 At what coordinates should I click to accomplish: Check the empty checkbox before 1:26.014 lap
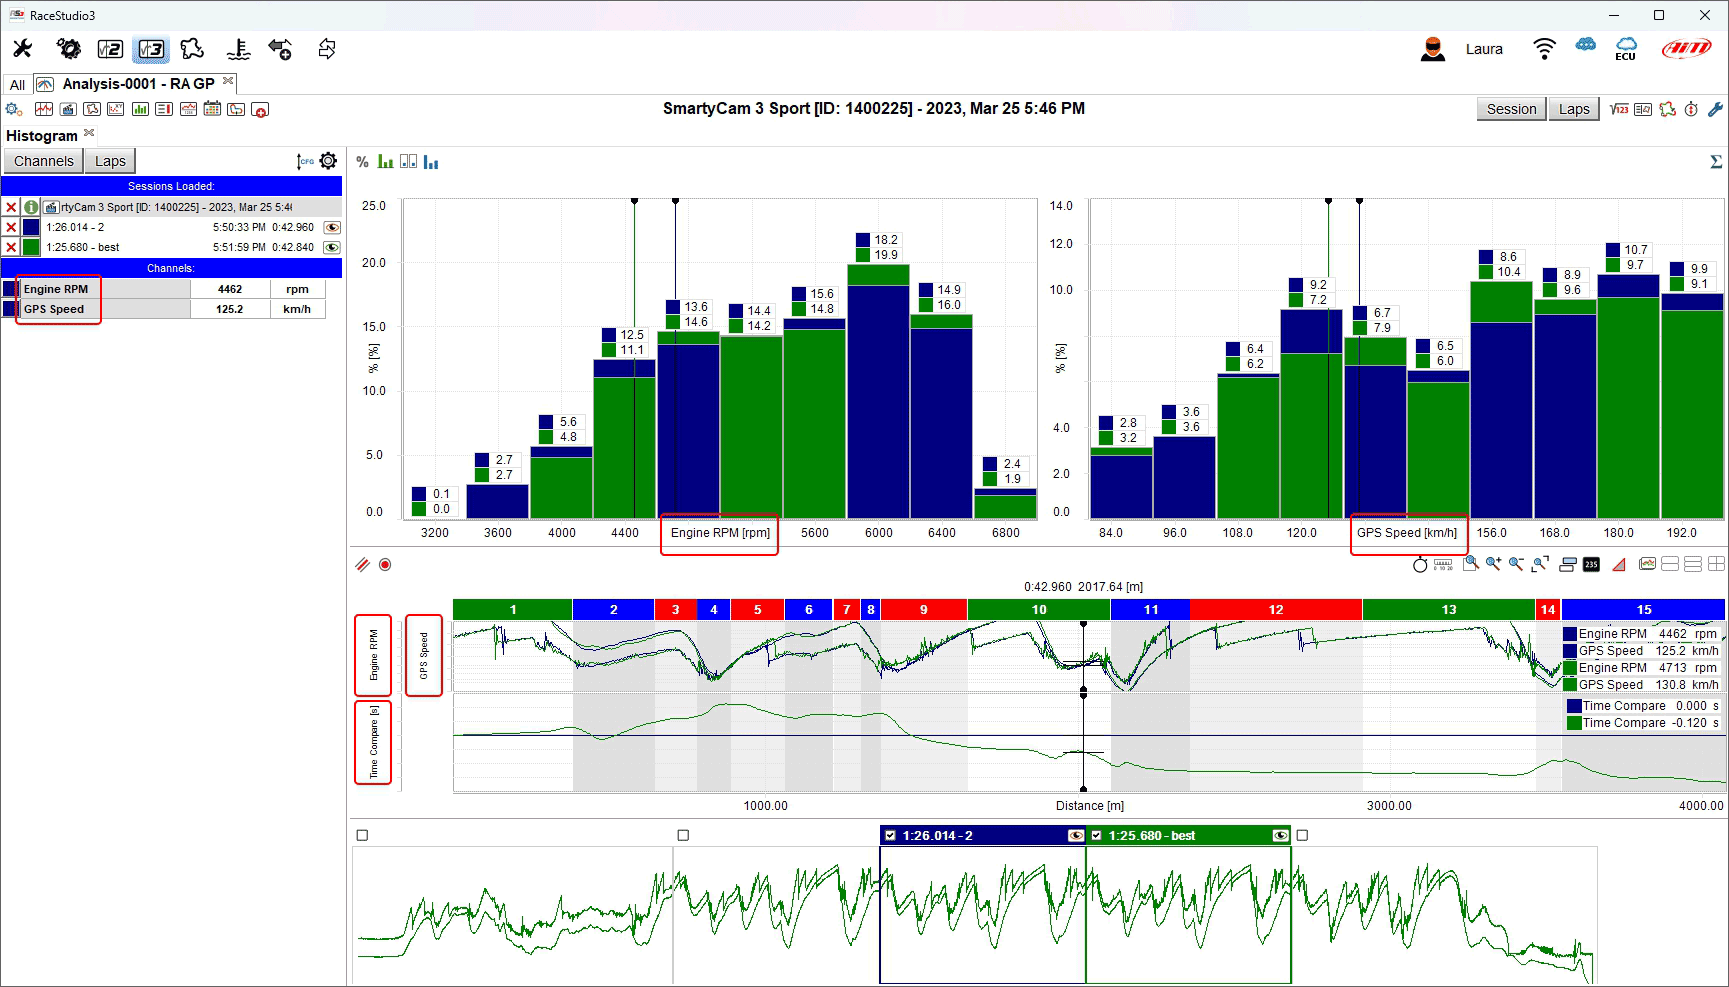point(683,835)
